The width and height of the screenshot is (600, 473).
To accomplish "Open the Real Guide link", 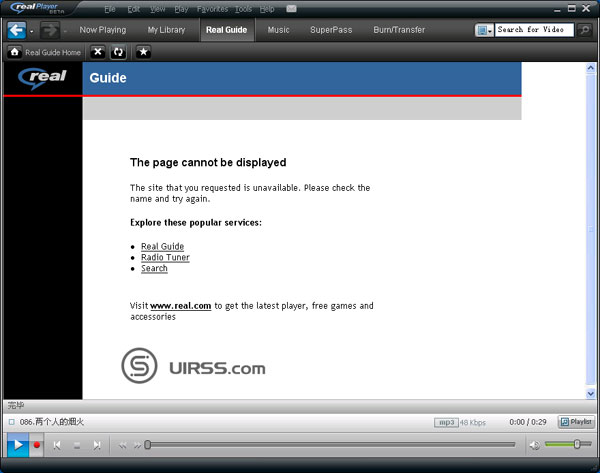I will (x=162, y=246).
